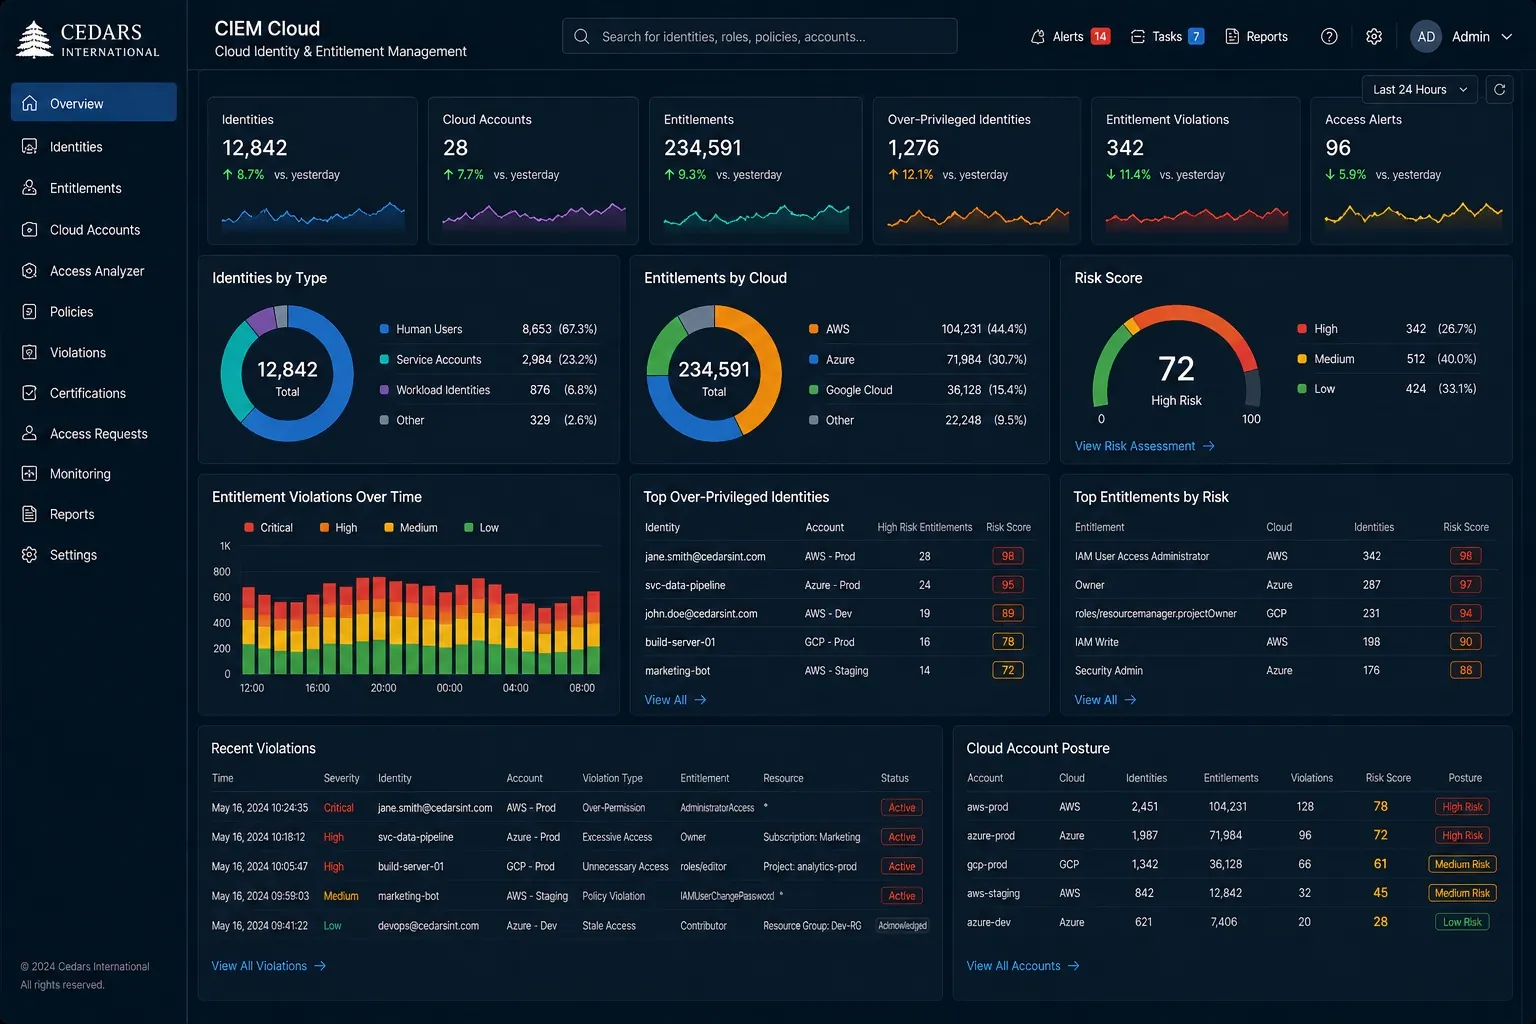Click the identities search input field
The width and height of the screenshot is (1536, 1024).
click(x=759, y=36)
